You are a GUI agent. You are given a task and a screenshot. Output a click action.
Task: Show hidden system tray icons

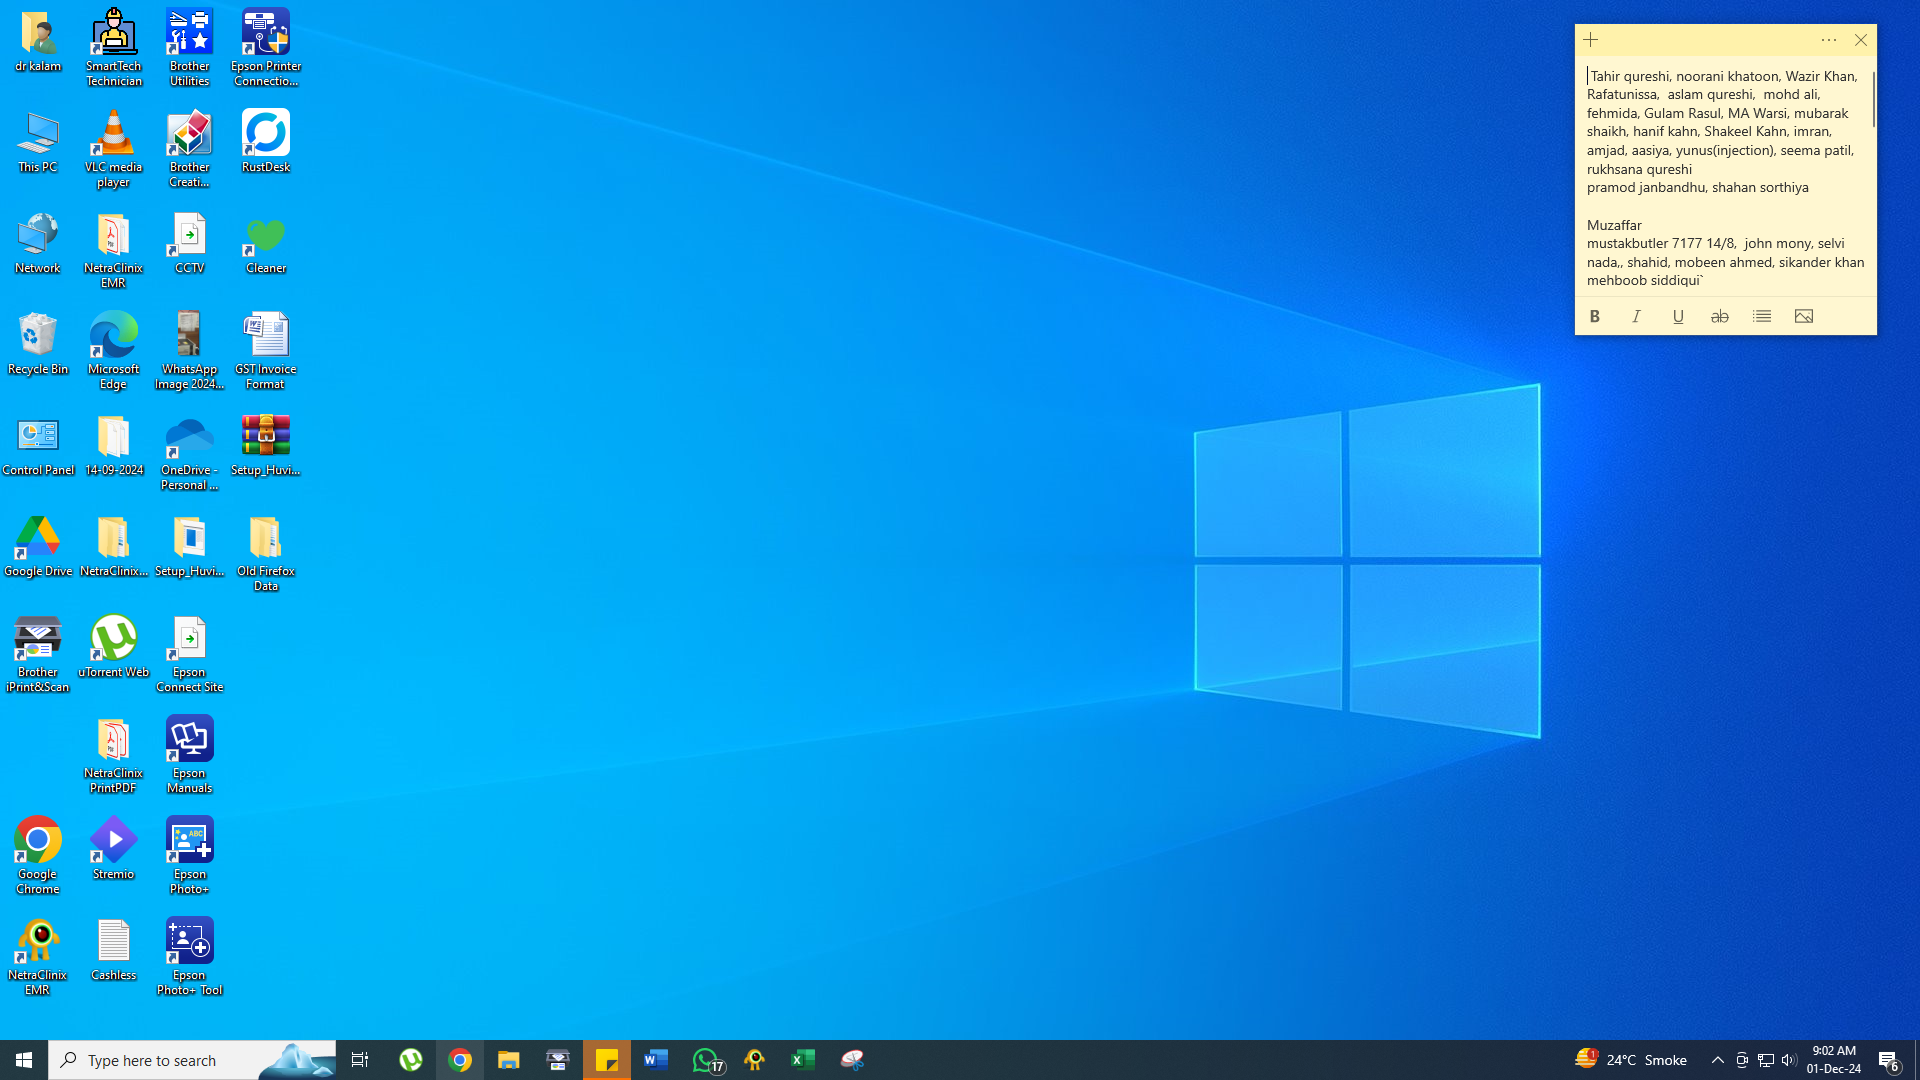click(1718, 1060)
